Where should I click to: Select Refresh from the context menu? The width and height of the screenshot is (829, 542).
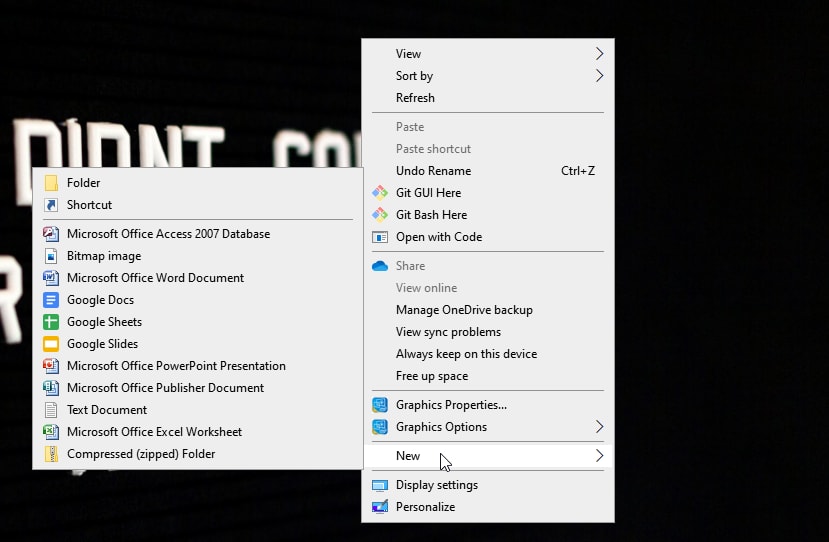point(415,98)
